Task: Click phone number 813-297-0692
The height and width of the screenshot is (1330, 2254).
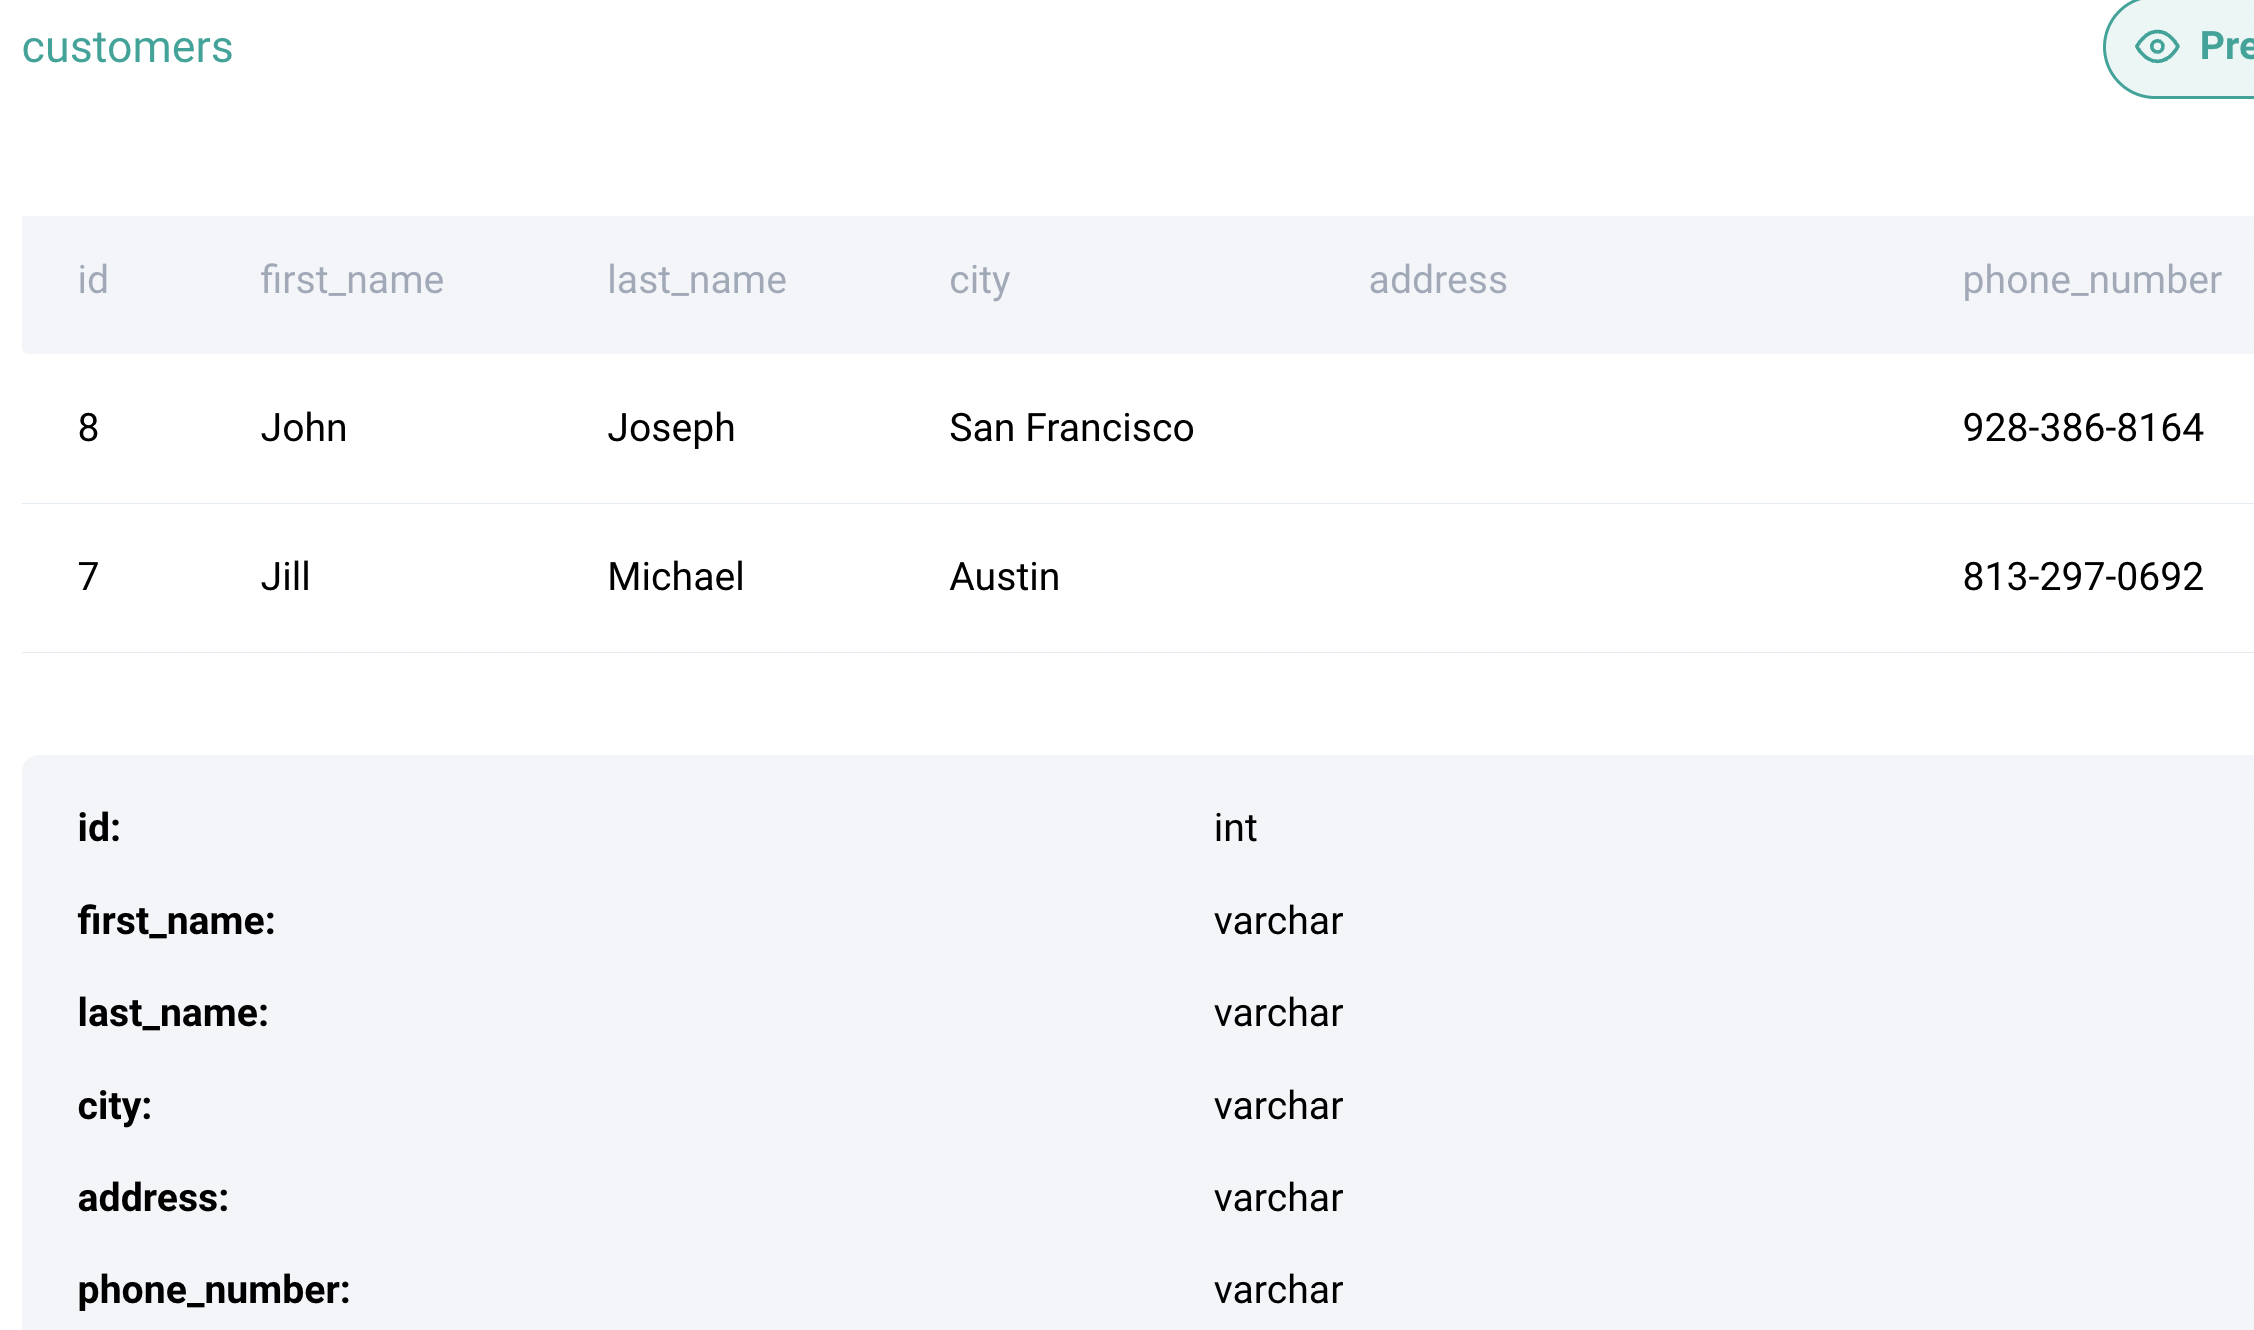Action: [x=2082, y=577]
